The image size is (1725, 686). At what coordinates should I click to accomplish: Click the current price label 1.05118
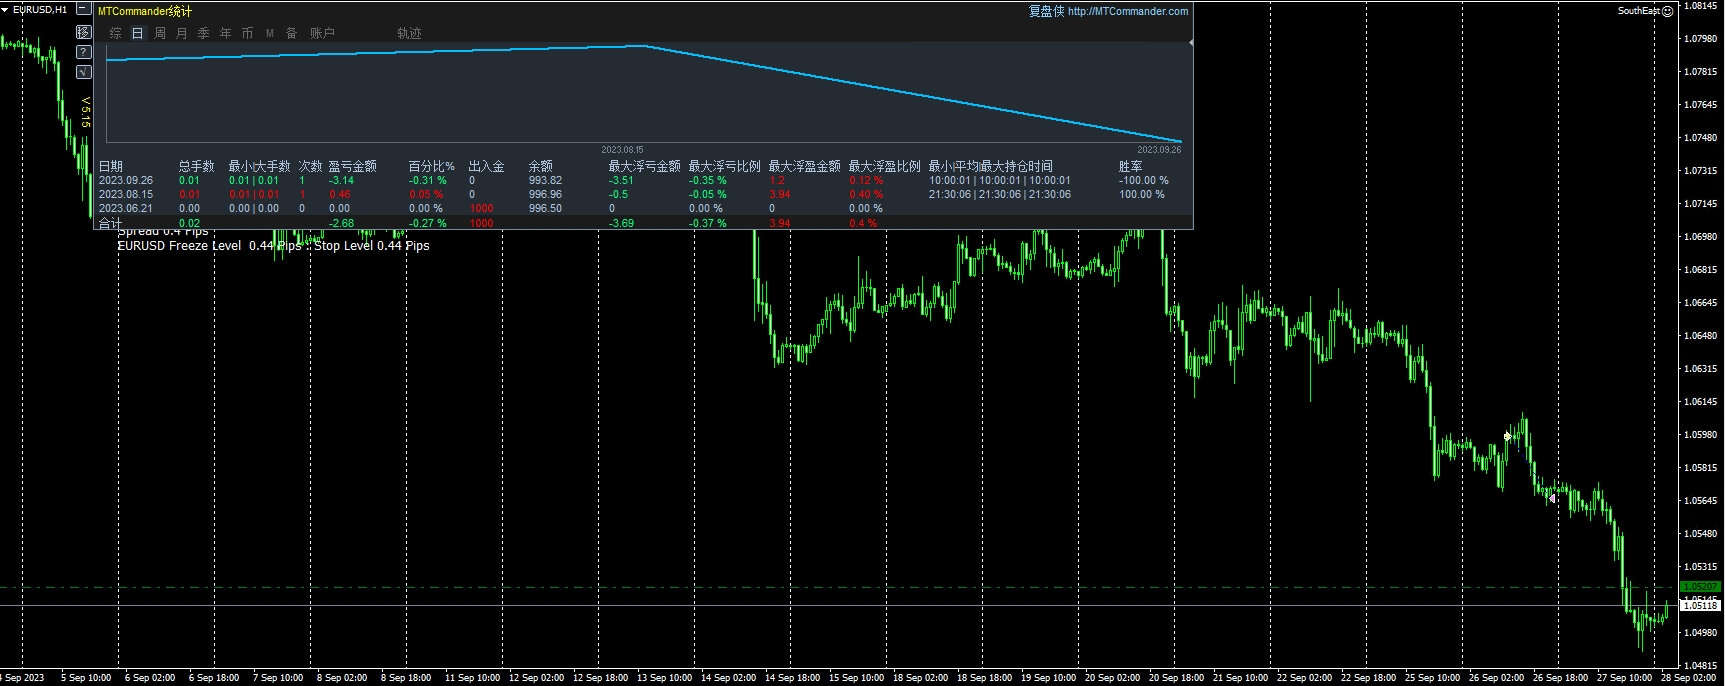(x=1701, y=605)
